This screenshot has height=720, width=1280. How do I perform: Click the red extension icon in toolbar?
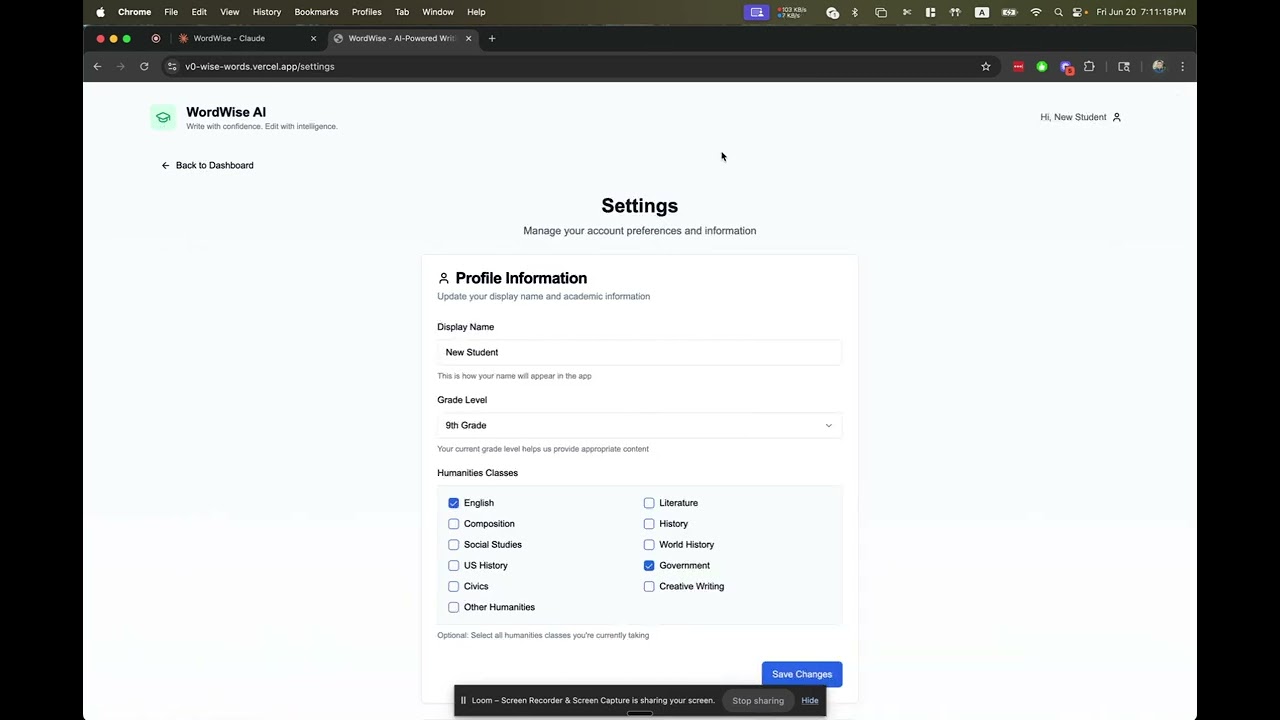[1018, 66]
